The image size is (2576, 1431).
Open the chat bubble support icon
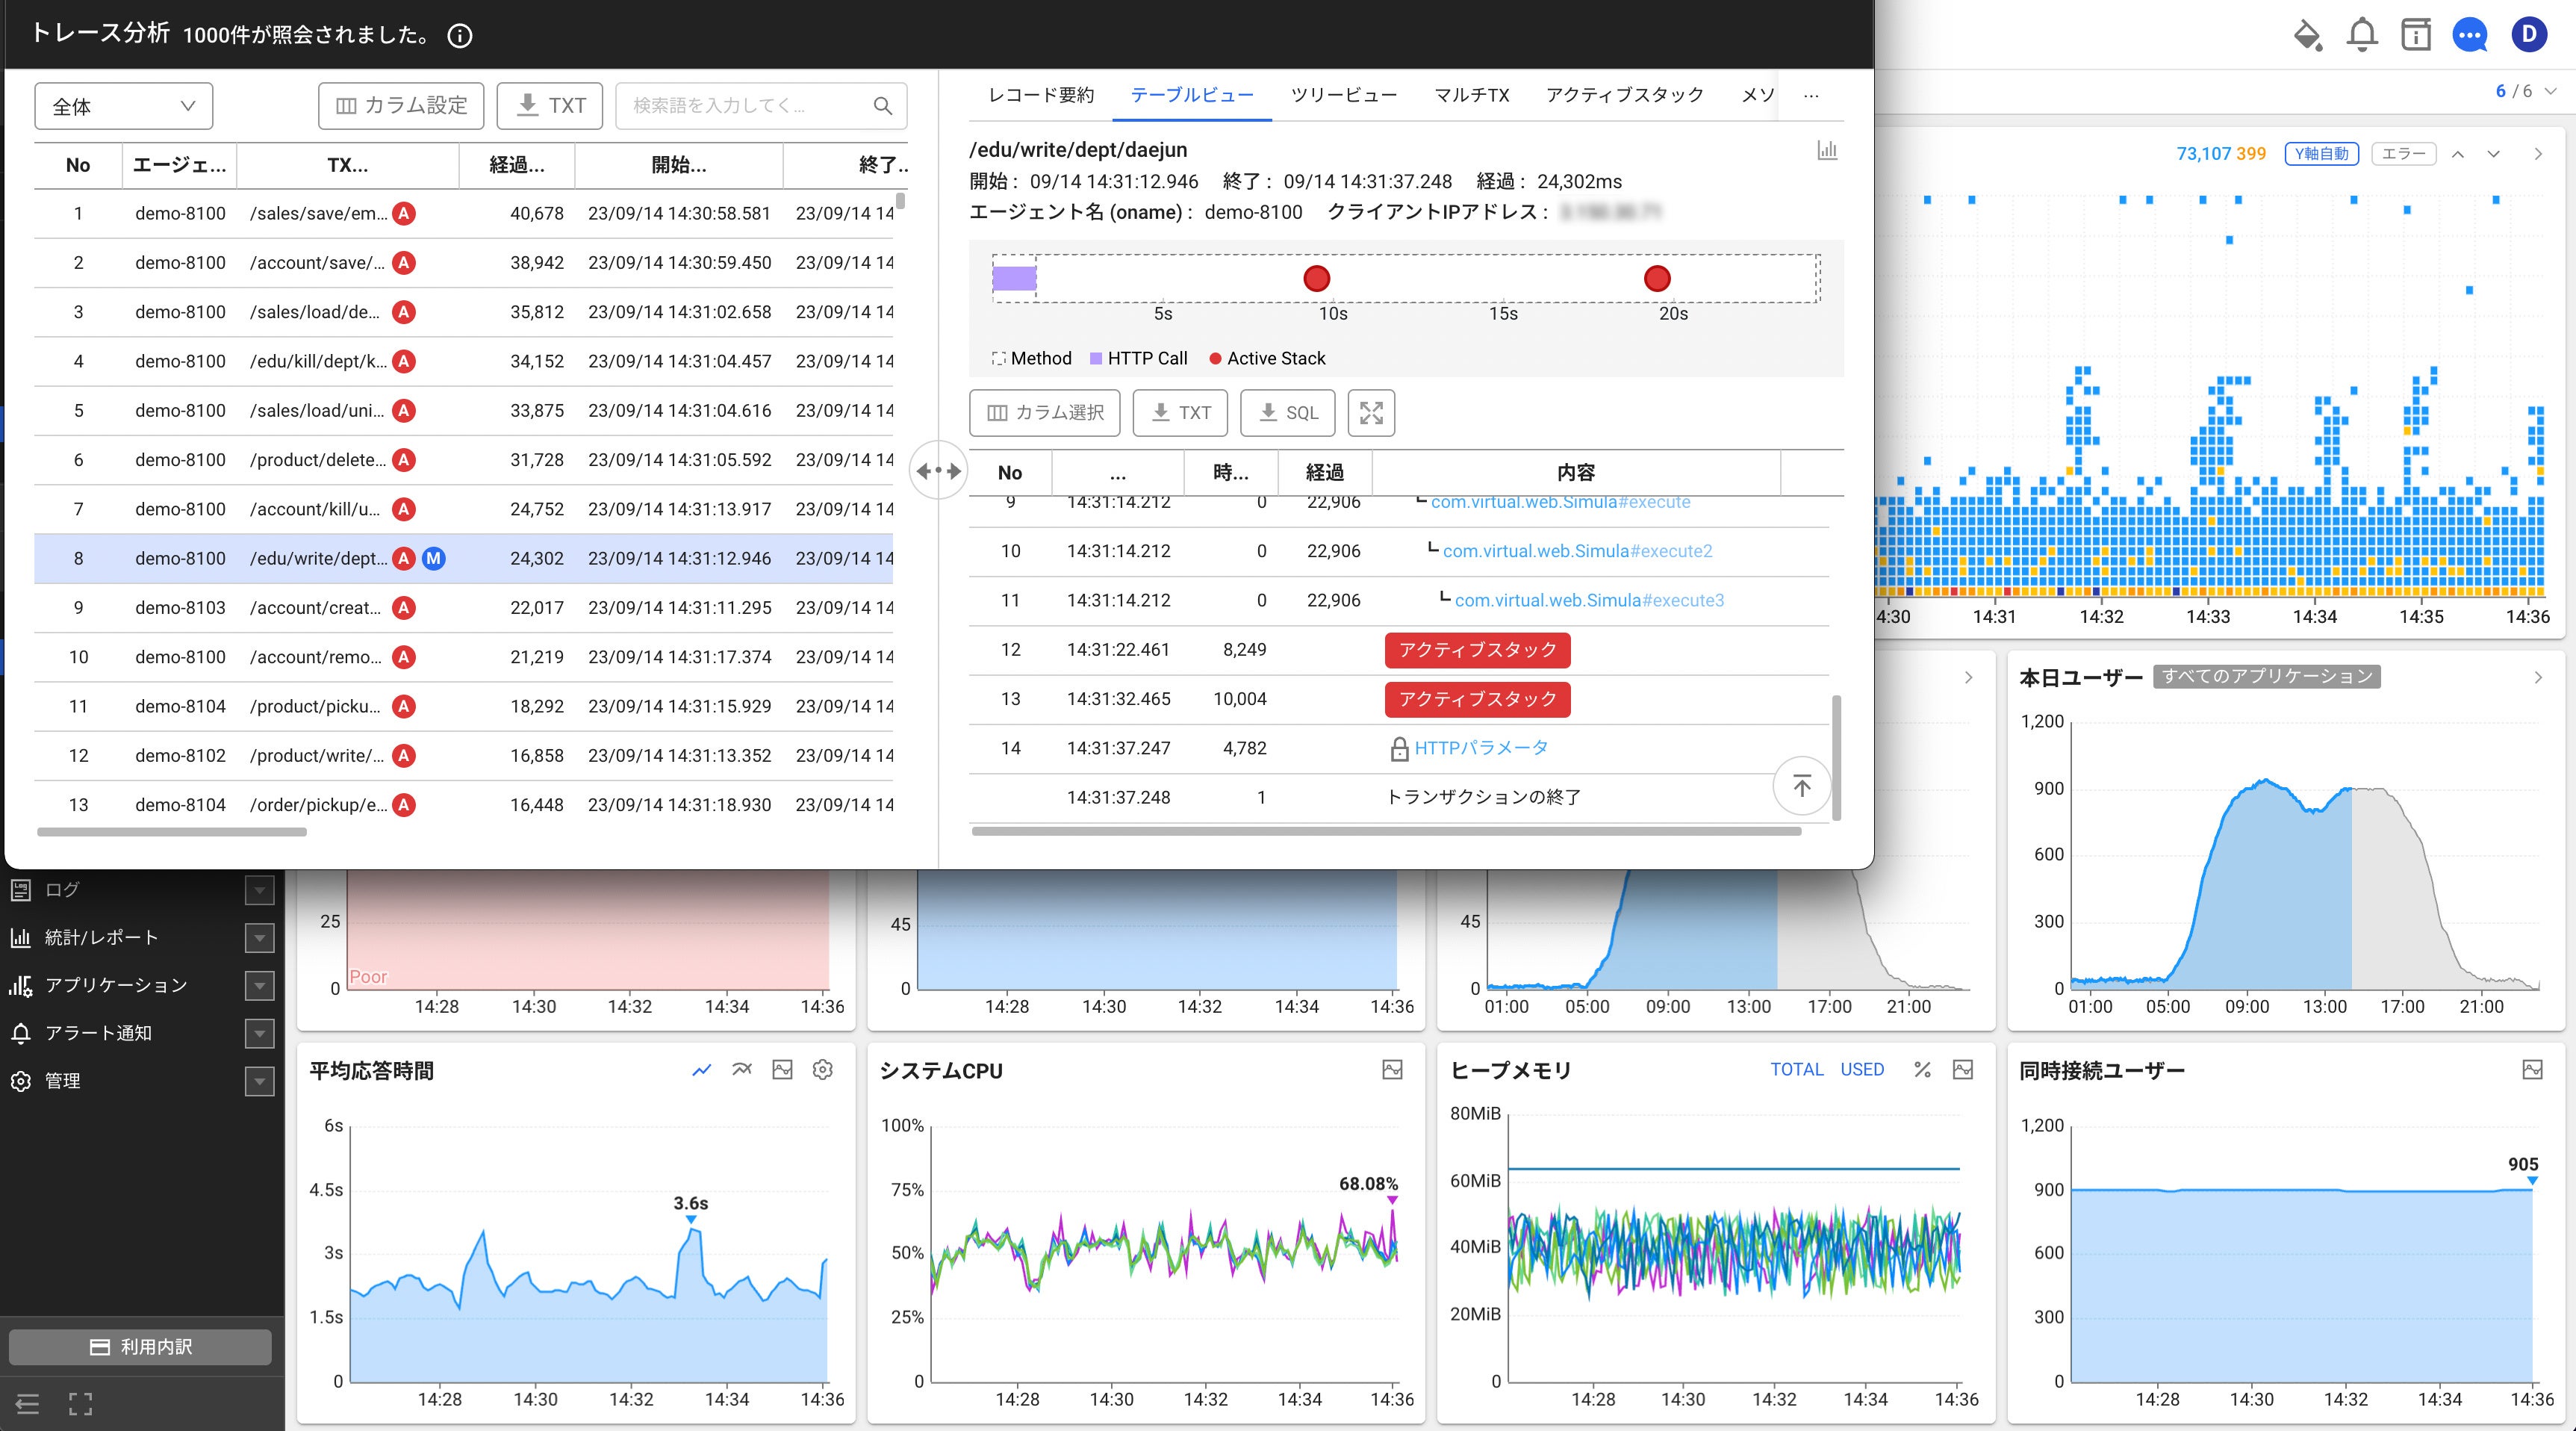[2469, 35]
